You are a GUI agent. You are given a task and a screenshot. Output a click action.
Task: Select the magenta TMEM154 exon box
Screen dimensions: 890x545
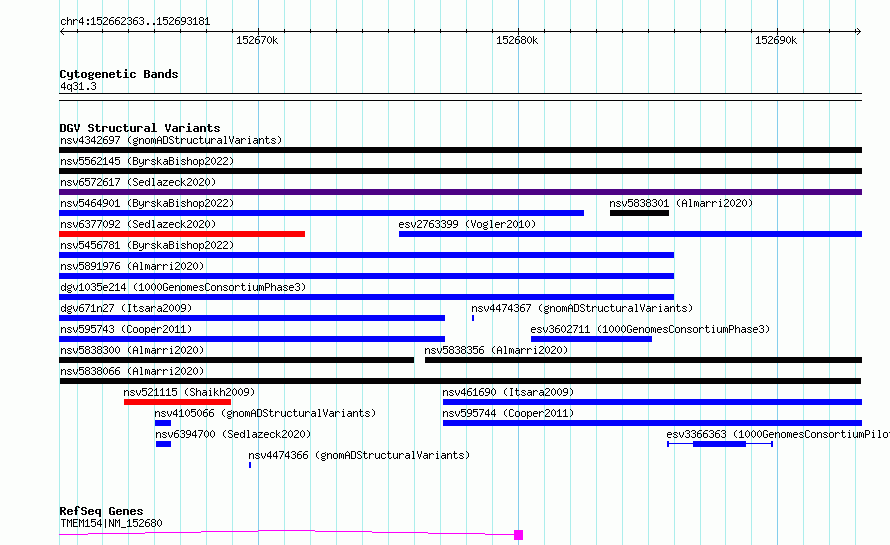coord(518,535)
